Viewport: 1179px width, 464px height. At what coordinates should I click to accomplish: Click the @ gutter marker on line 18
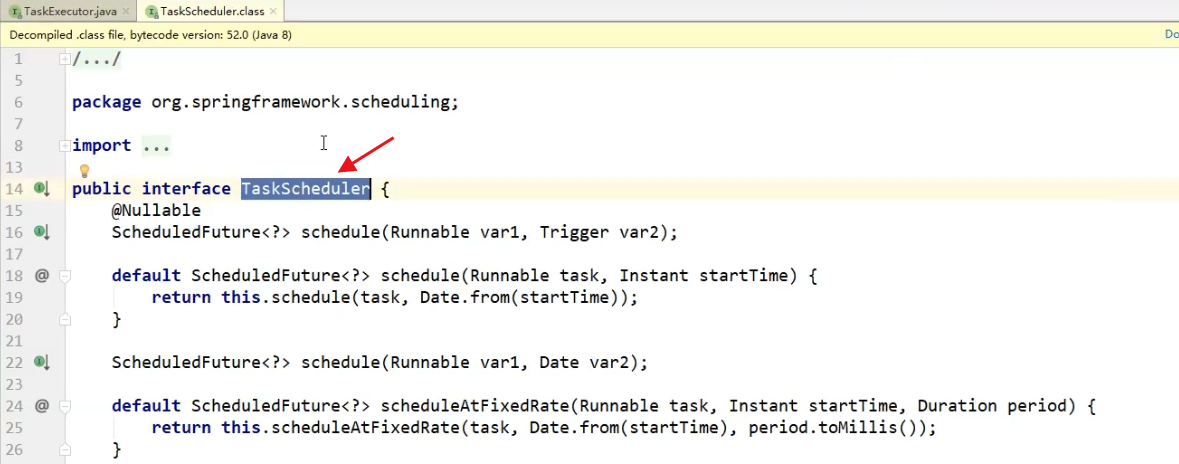pos(42,275)
